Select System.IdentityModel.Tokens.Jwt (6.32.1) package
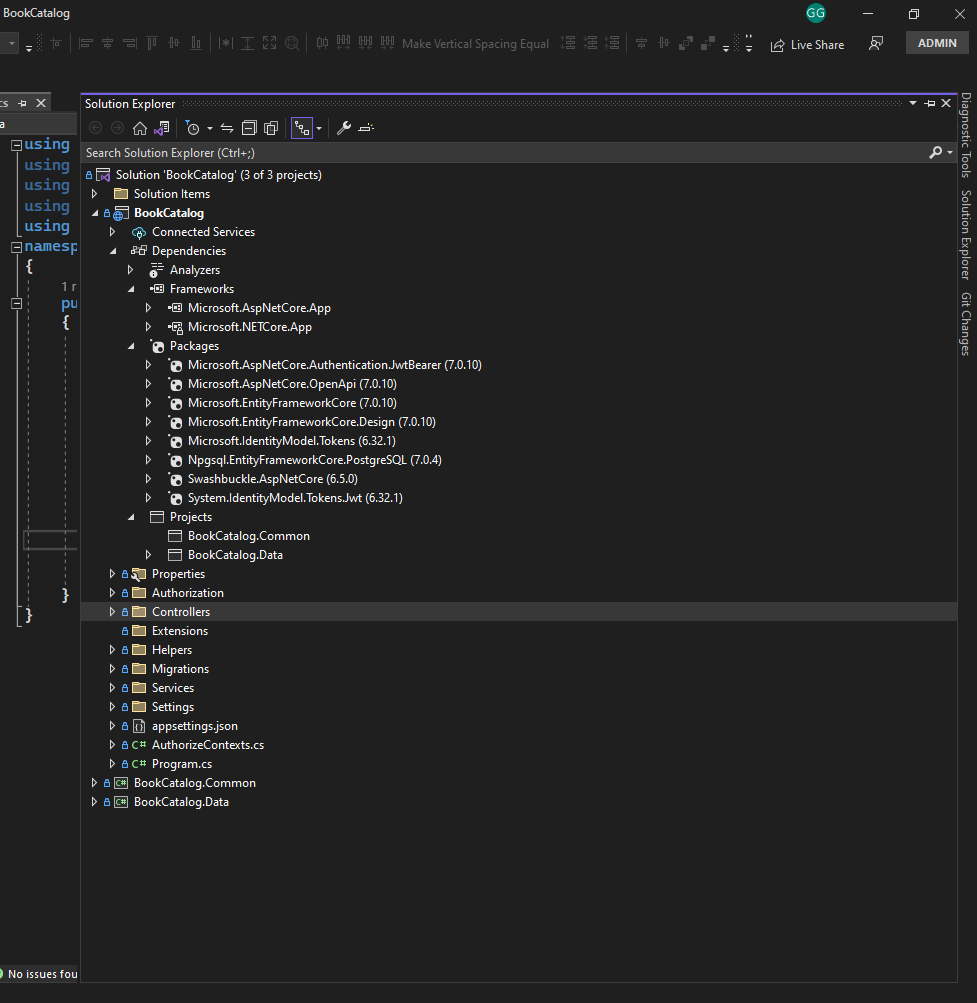Viewport: 977px width, 1003px height. pos(295,498)
